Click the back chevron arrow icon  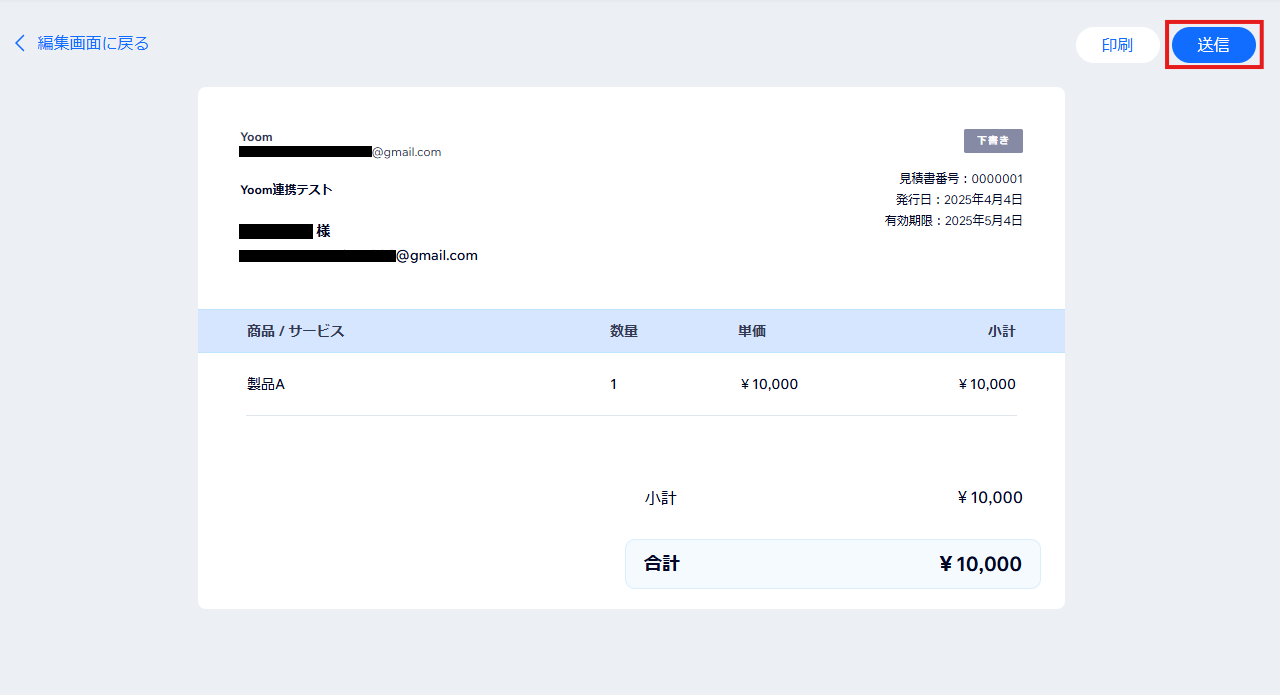click(19, 43)
